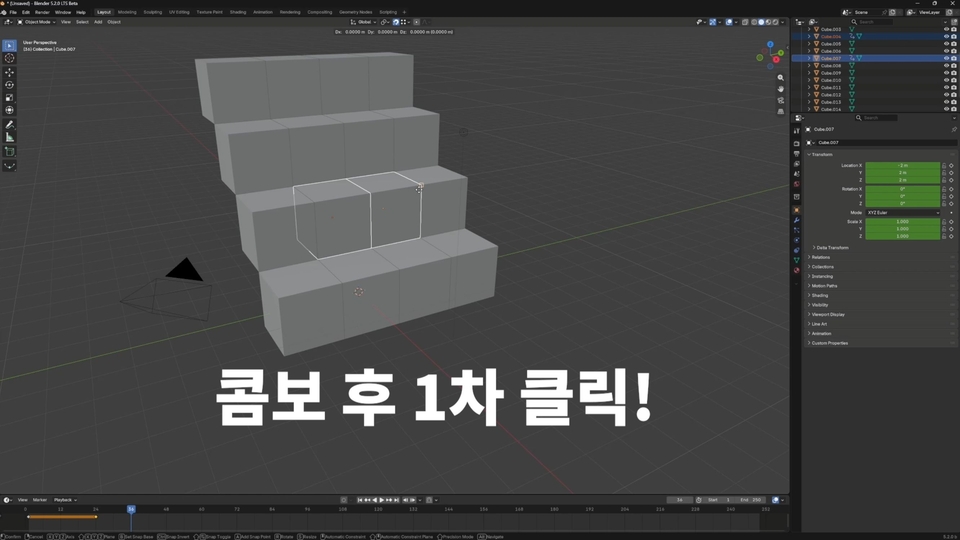960x540 pixels.
Task: Click the Location X value field
Action: (x=902, y=165)
